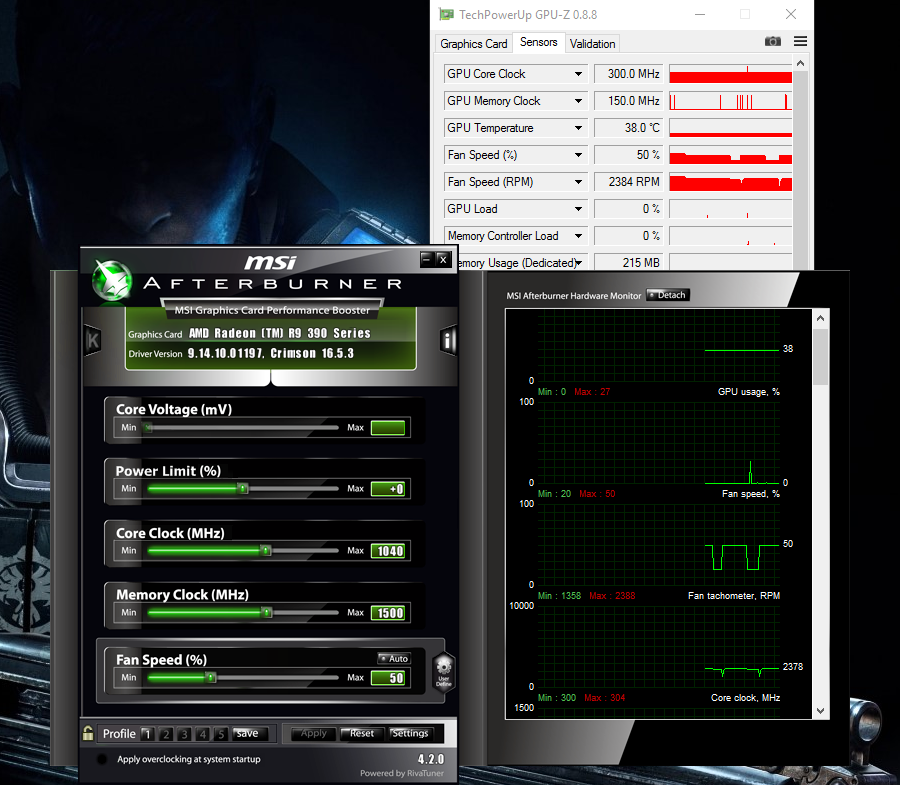The image size is (900, 785).
Task: Click the hardware monitor scrollbar thumb
Action: tap(820, 357)
